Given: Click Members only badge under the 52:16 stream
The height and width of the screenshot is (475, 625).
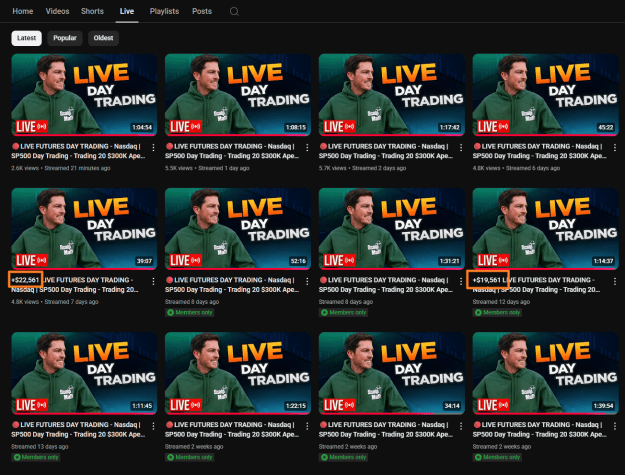Looking at the screenshot, I should tap(190, 312).
